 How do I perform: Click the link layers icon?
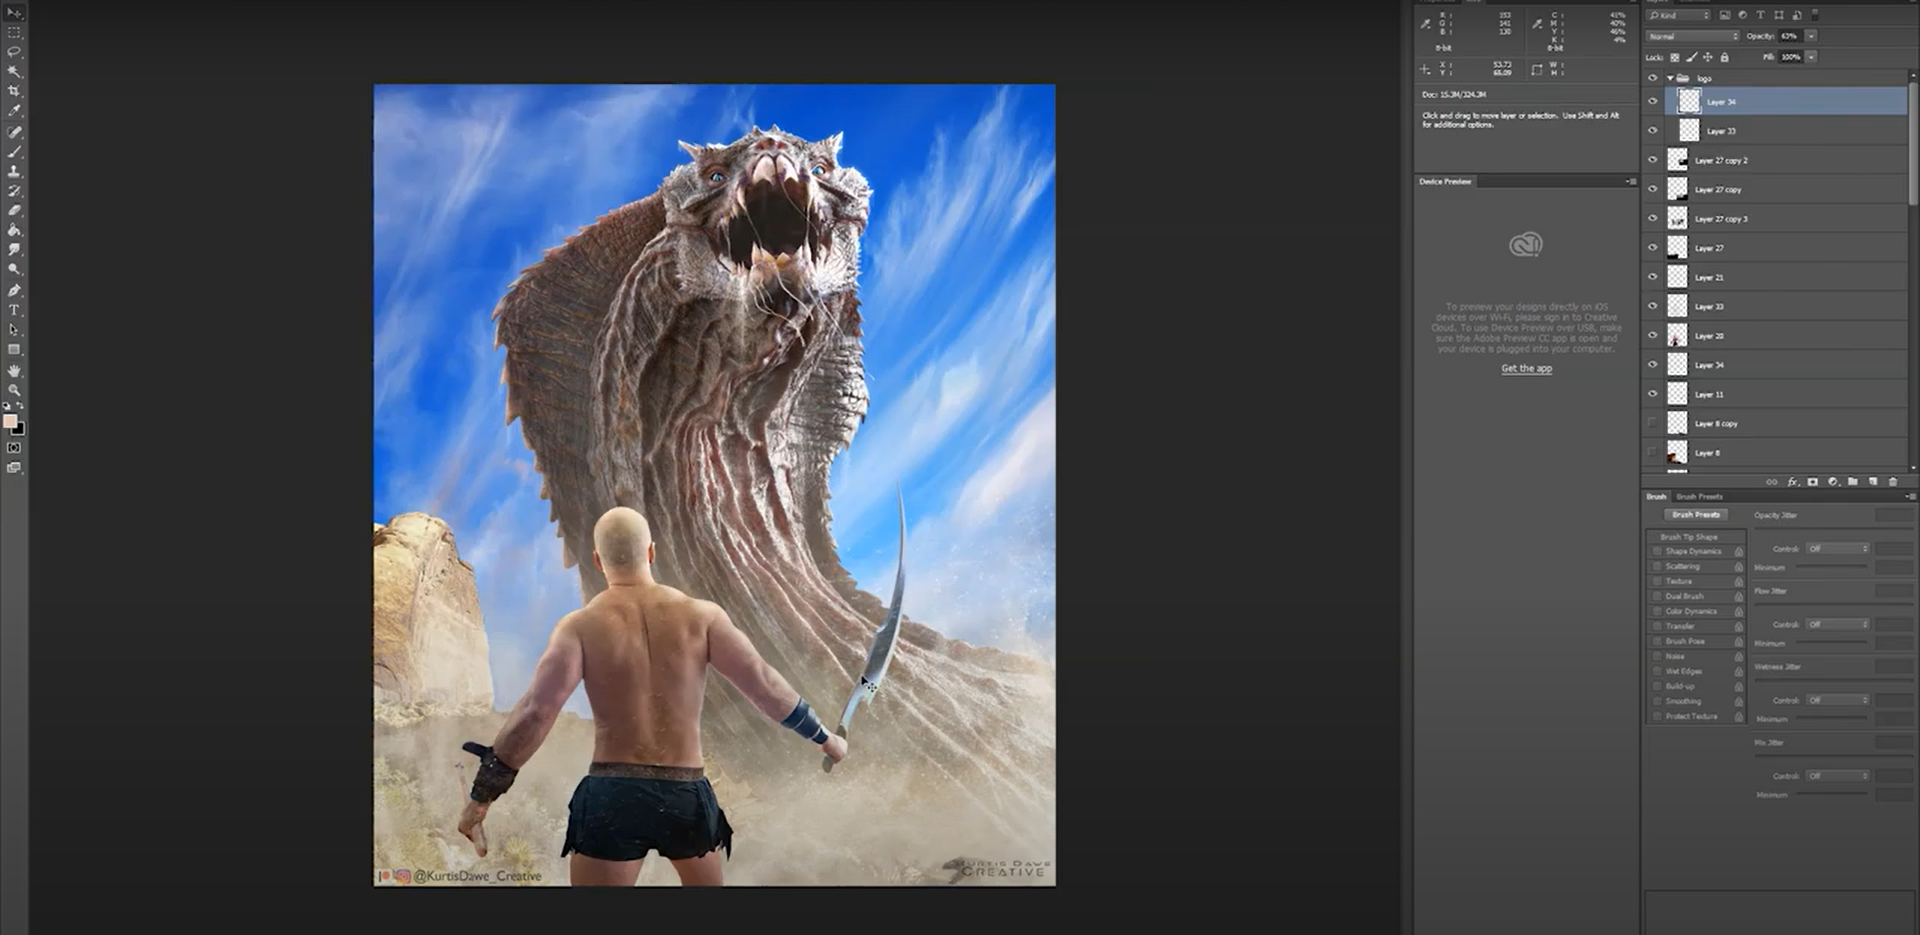point(1772,482)
